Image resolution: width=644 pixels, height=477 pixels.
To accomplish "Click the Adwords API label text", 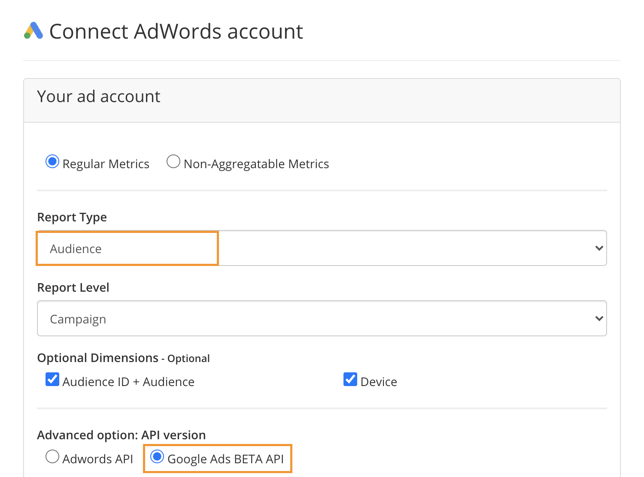I will (98, 459).
